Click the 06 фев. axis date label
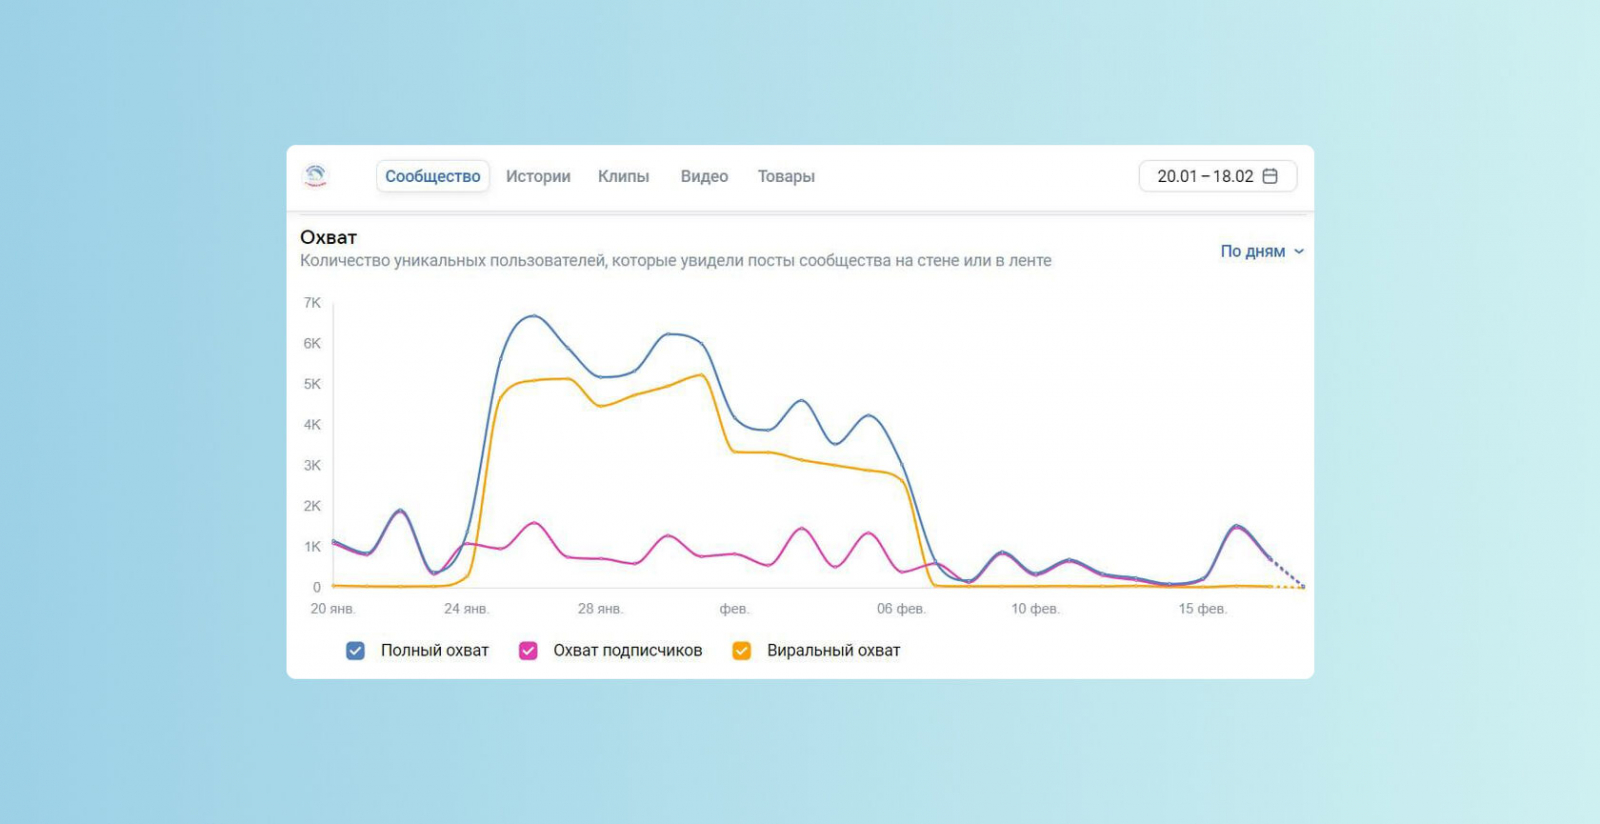Viewport: 1600px width, 824px height. tap(901, 608)
